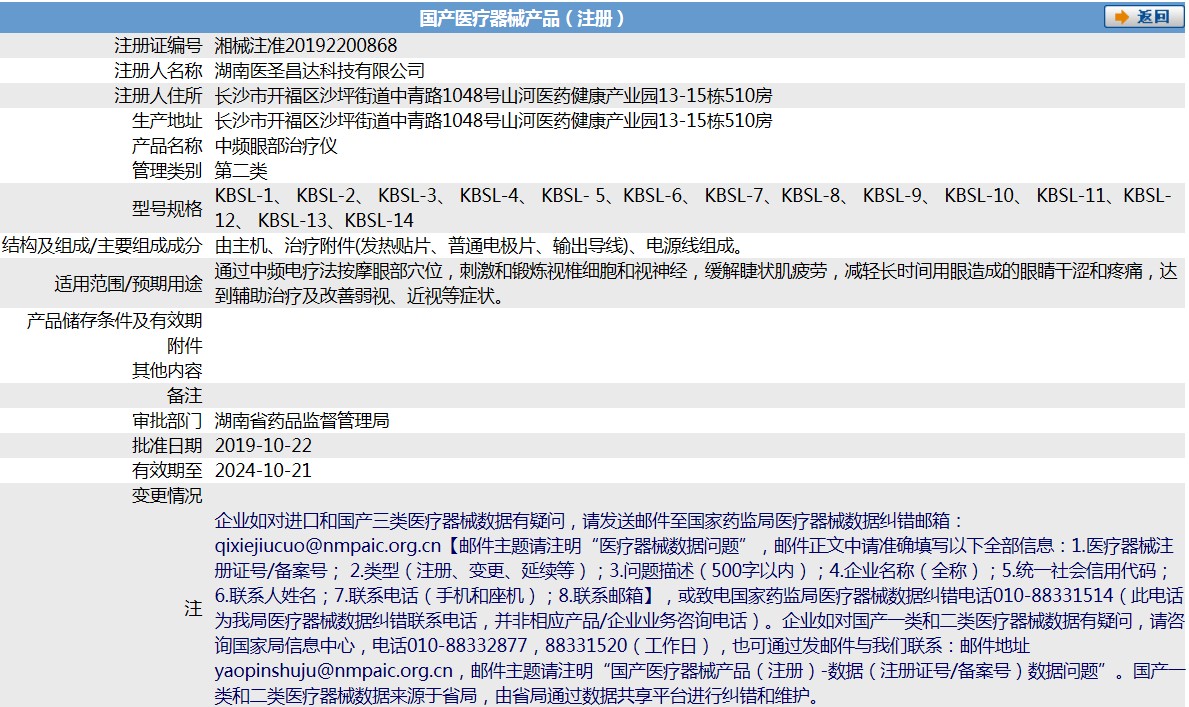Select expiry date 2024-10-21
Image resolution: width=1189 pixels, height=707 pixels.
263,471
